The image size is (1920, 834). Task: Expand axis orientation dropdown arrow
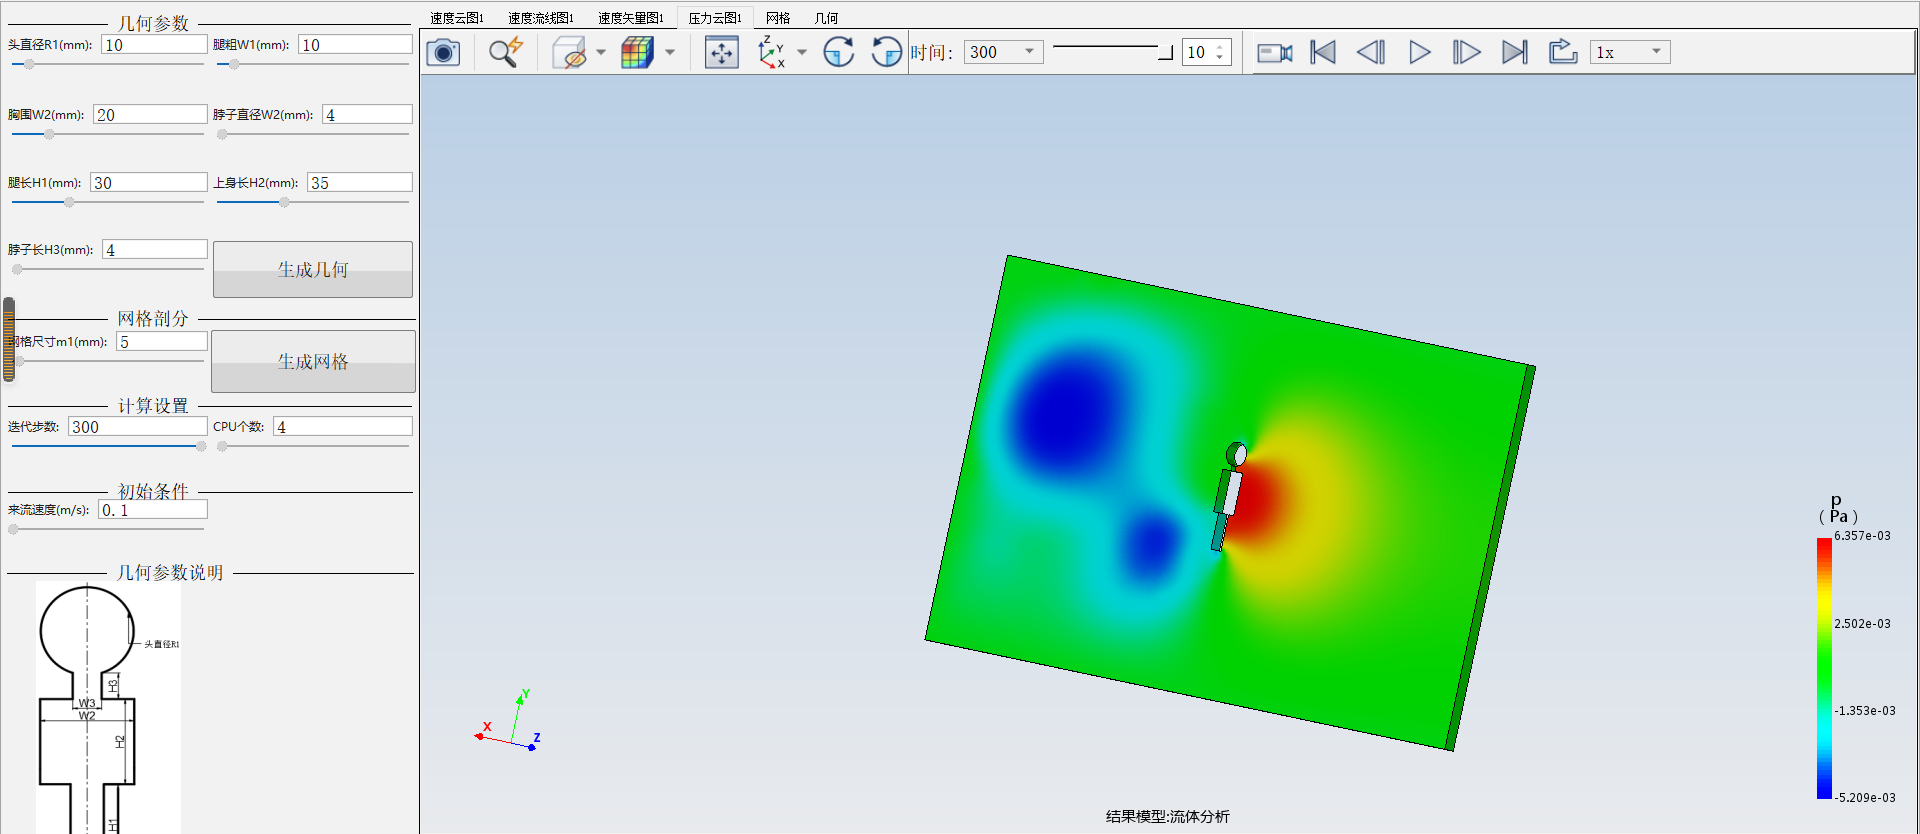tap(802, 52)
